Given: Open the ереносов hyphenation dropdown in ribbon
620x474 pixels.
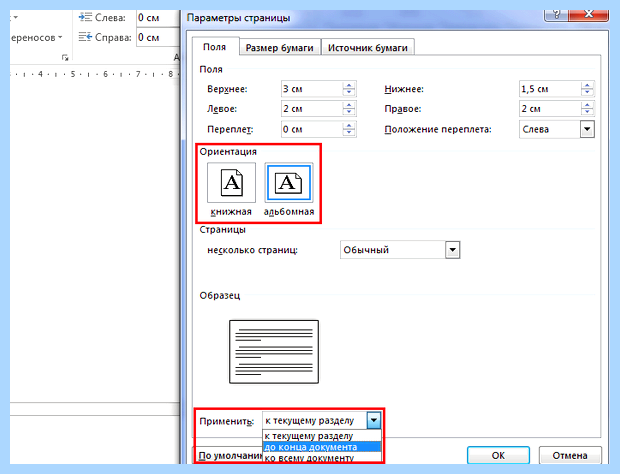Looking at the screenshot, I should coord(37,38).
